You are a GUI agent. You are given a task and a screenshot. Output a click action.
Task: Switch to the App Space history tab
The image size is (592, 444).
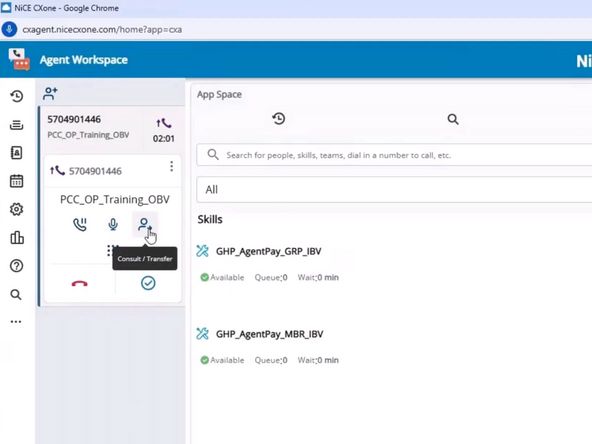click(x=279, y=119)
